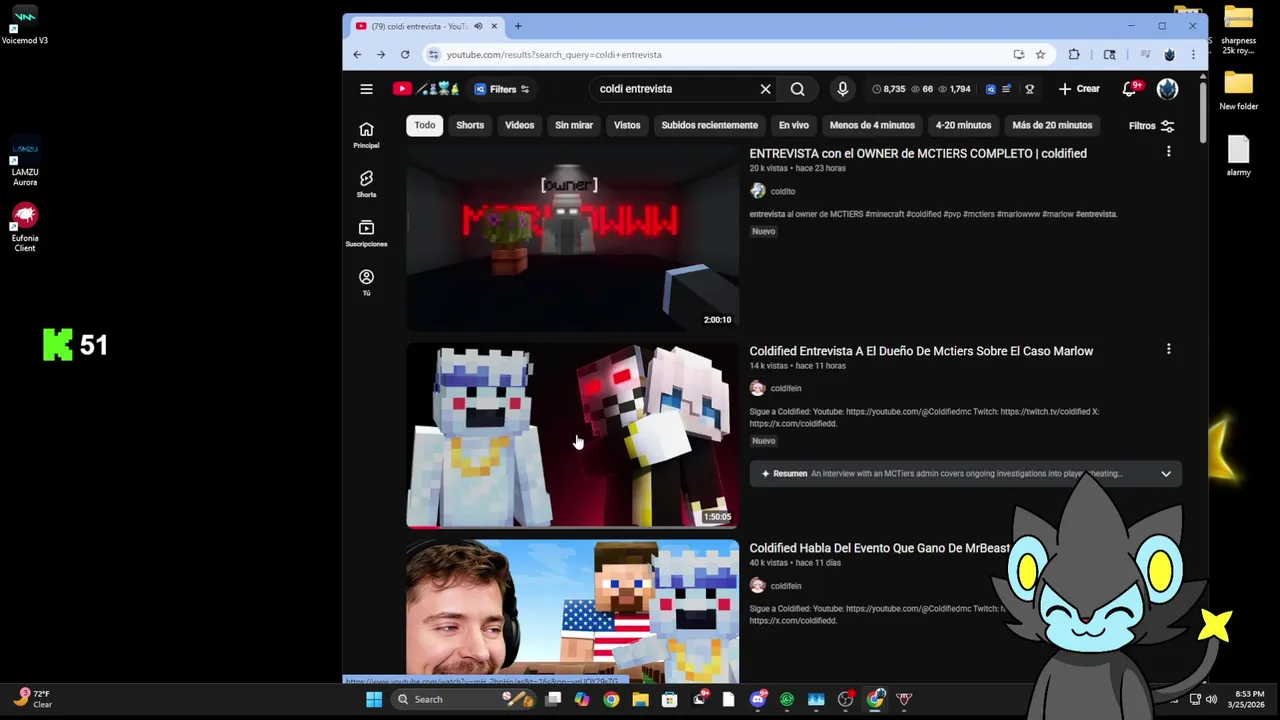
Task: Open the notifications bell
Action: [x=1129, y=89]
